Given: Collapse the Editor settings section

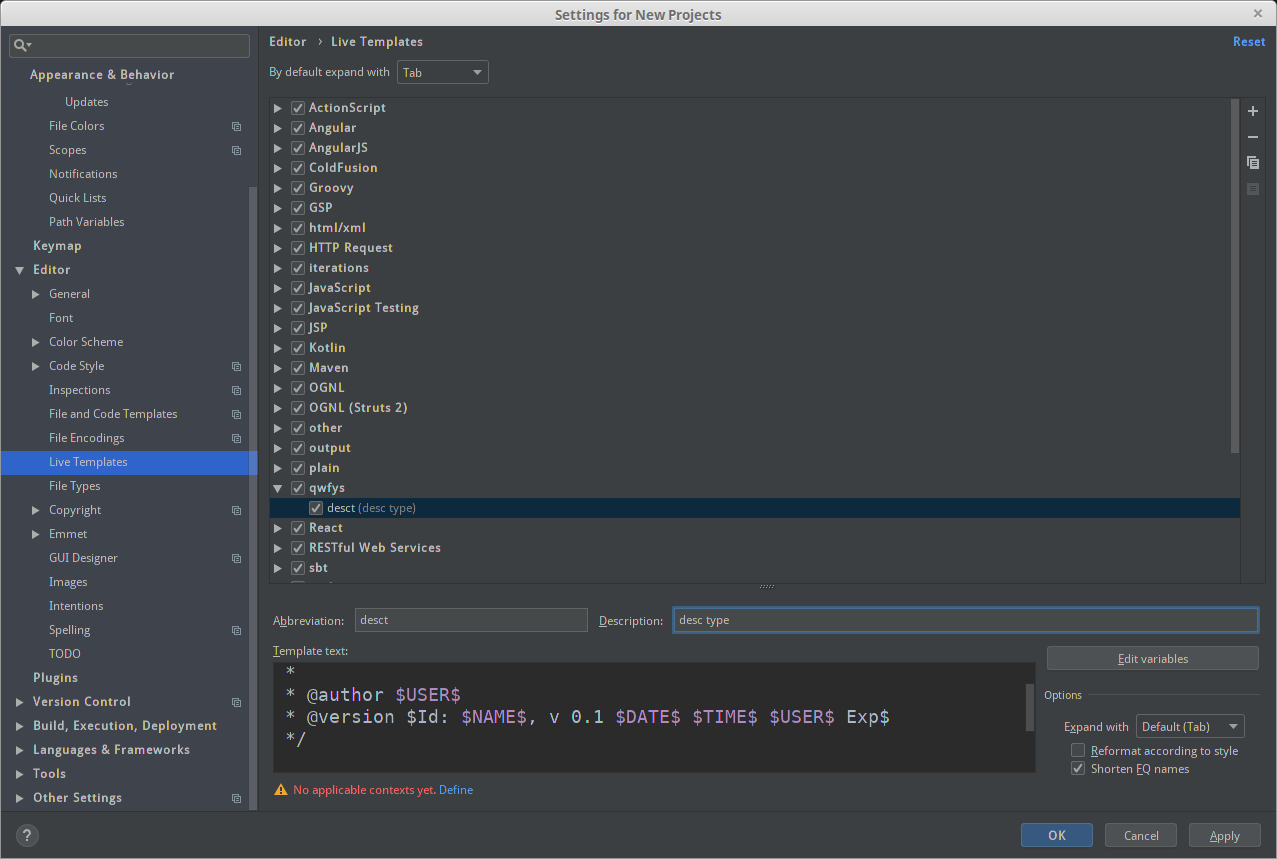Looking at the screenshot, I should [x=20, y=270].
